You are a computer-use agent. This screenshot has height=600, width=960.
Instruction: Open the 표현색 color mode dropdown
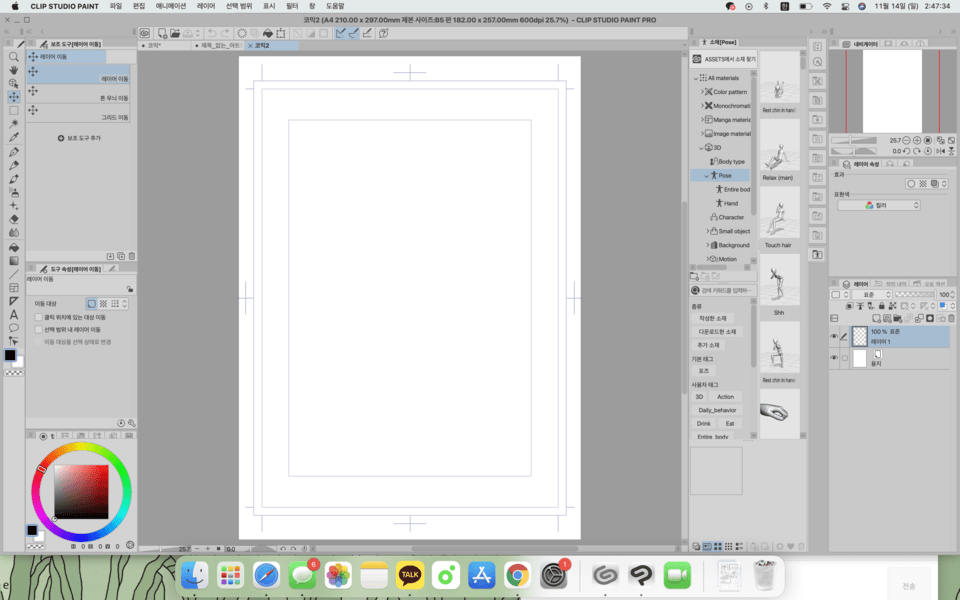click(878, 204)
